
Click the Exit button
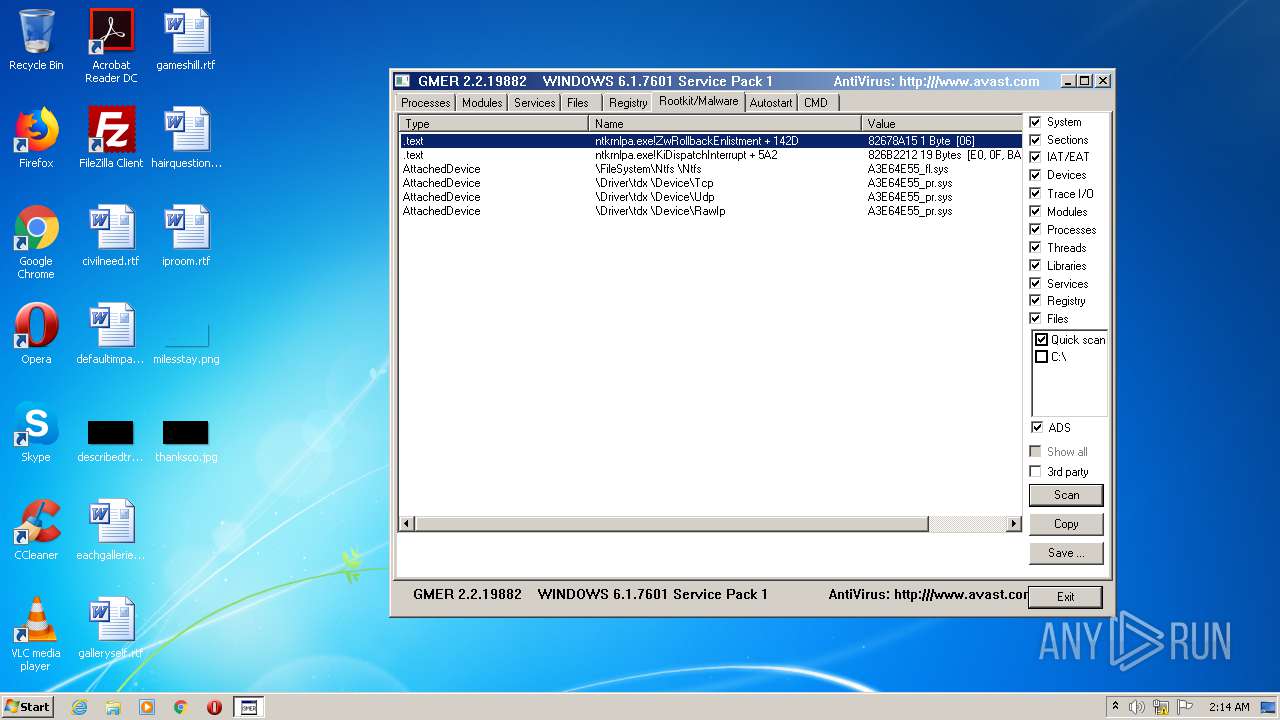pyautogui.click(x=1066, y=597)
